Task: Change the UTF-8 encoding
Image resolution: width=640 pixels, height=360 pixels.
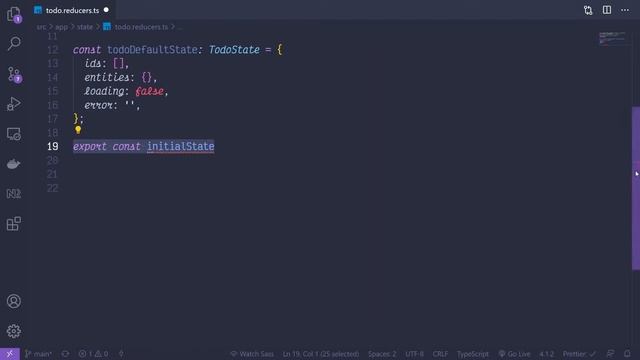Action: click(x=414, y=354)
